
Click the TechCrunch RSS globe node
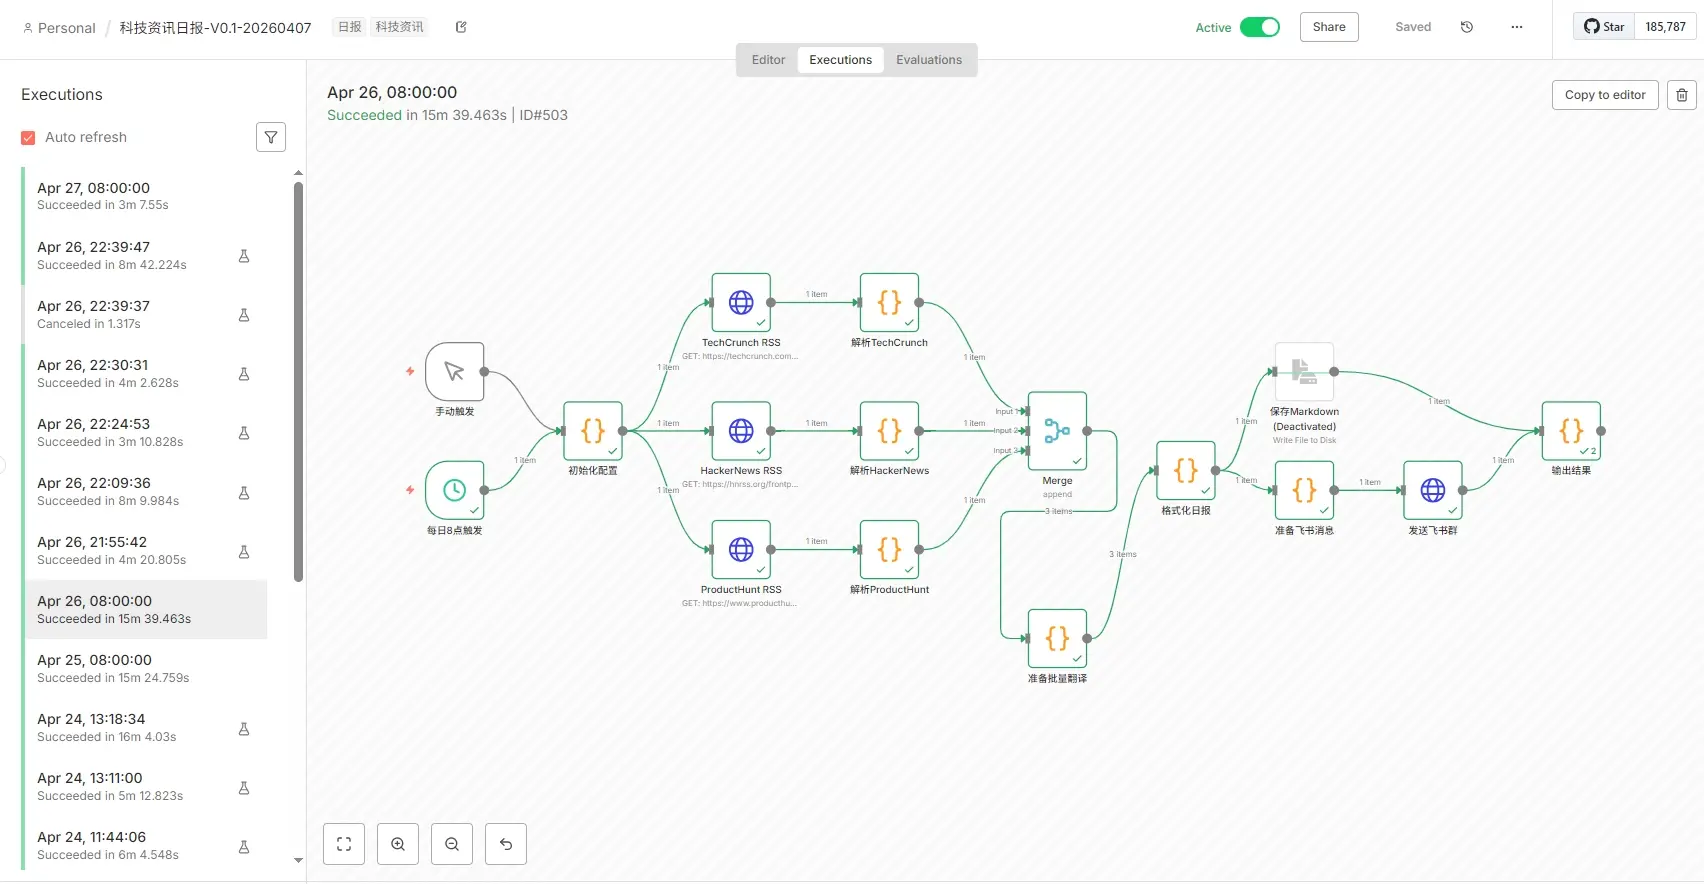pos(741,302)
